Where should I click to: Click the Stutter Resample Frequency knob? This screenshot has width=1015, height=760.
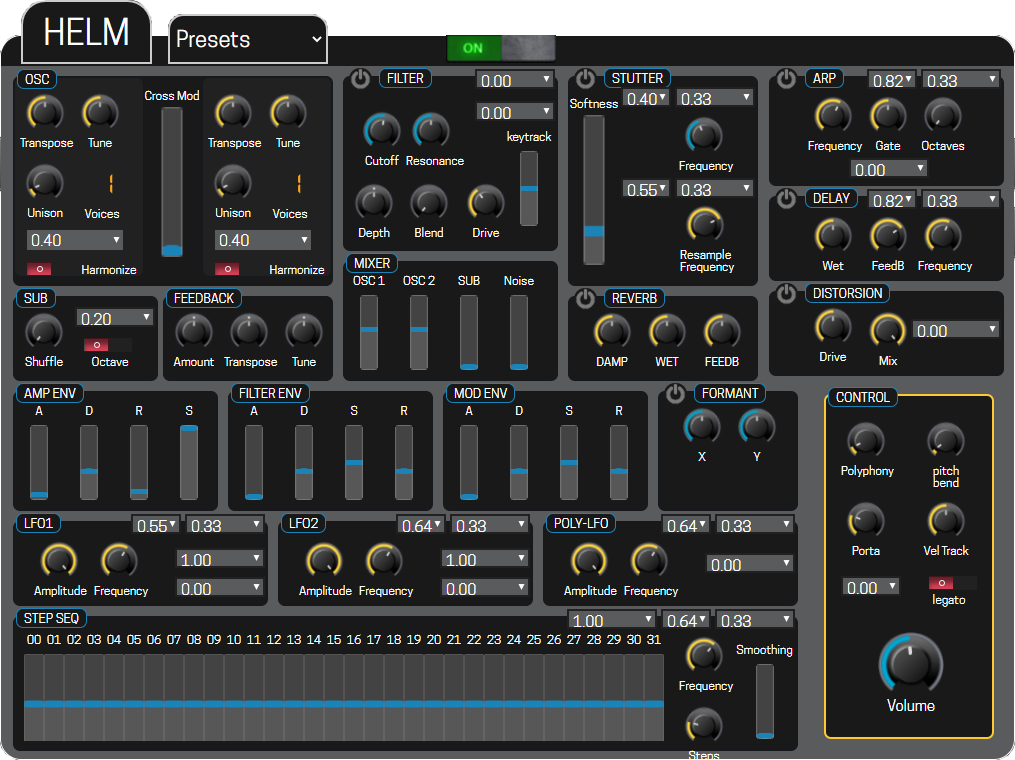pos(705,225)
